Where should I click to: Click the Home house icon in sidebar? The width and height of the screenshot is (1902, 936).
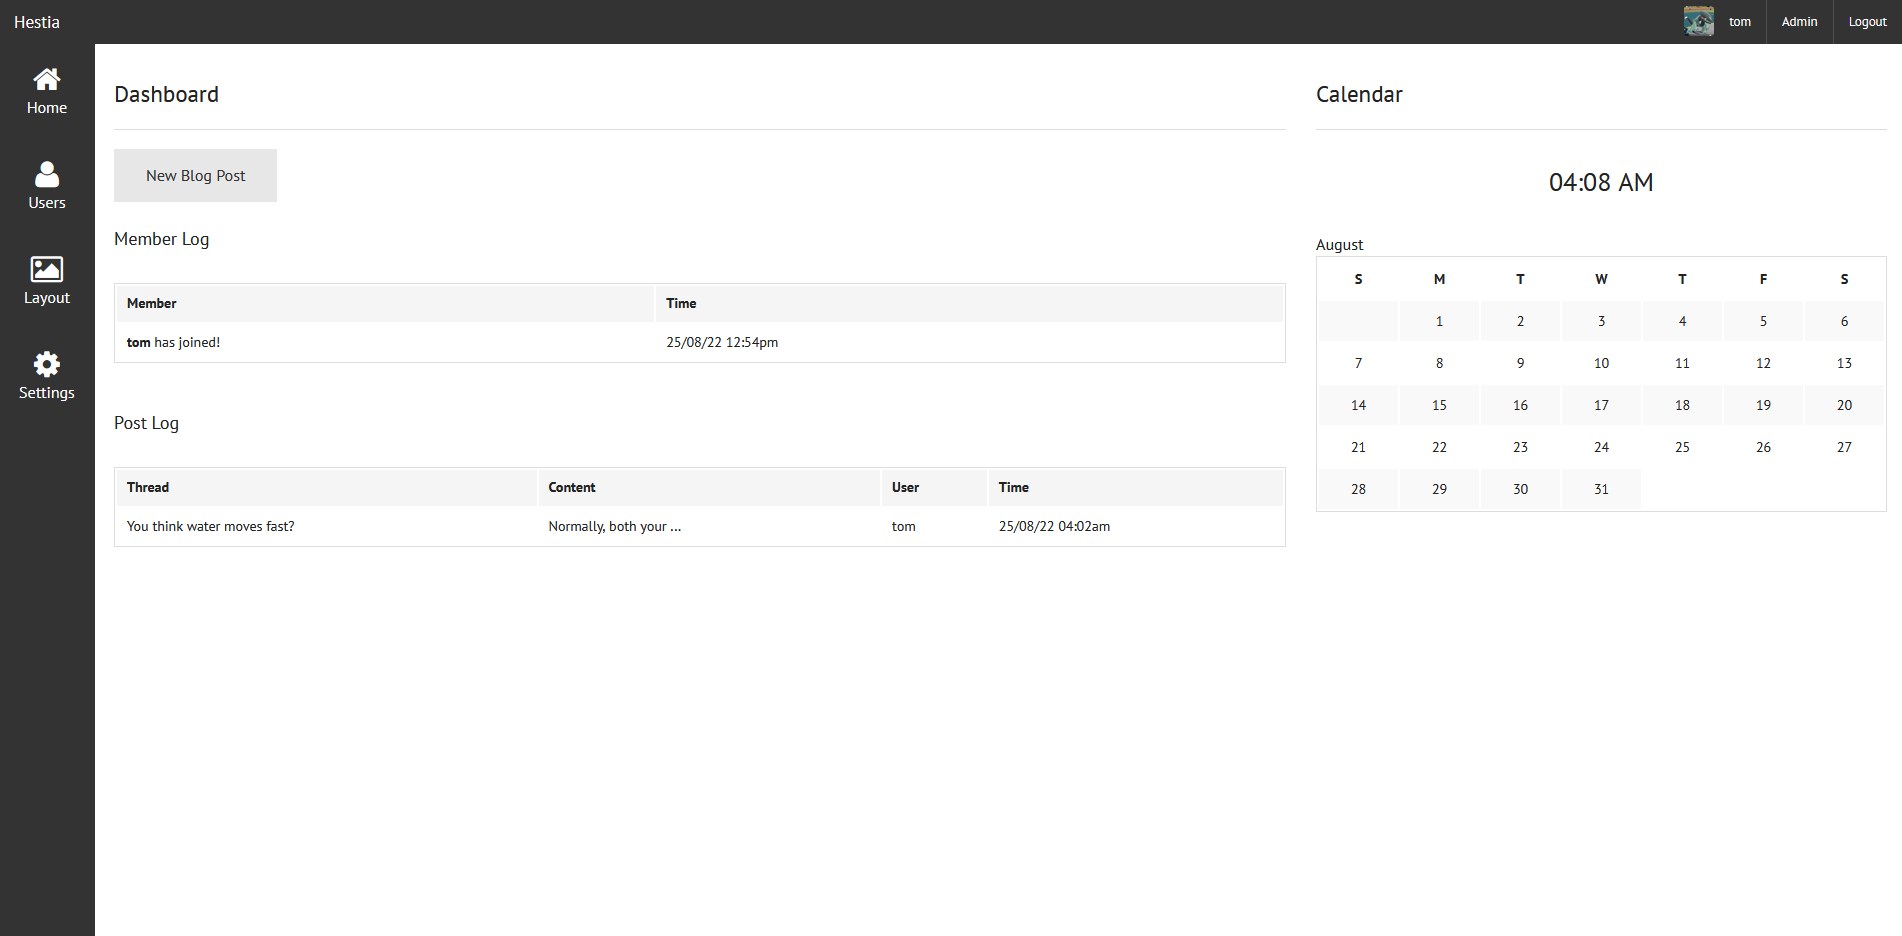click(47, 79)
